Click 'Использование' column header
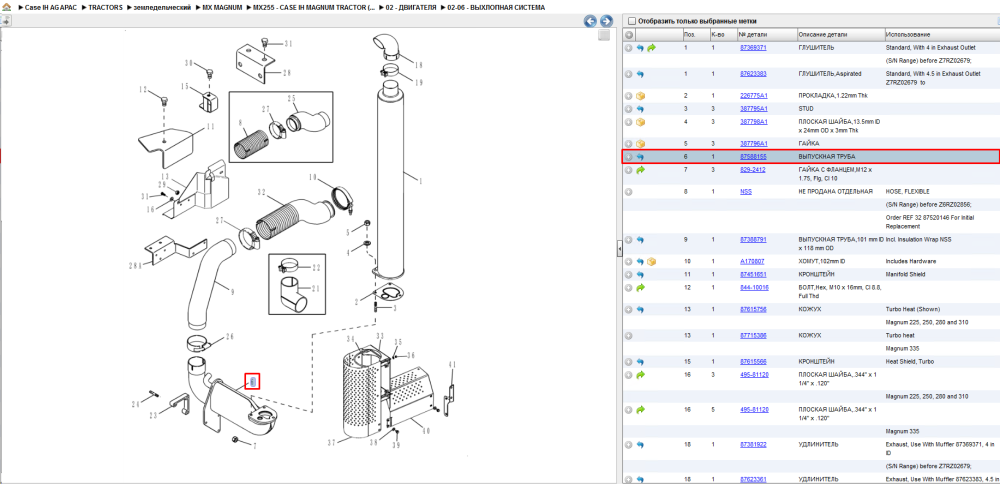 (x=941, y=34)
